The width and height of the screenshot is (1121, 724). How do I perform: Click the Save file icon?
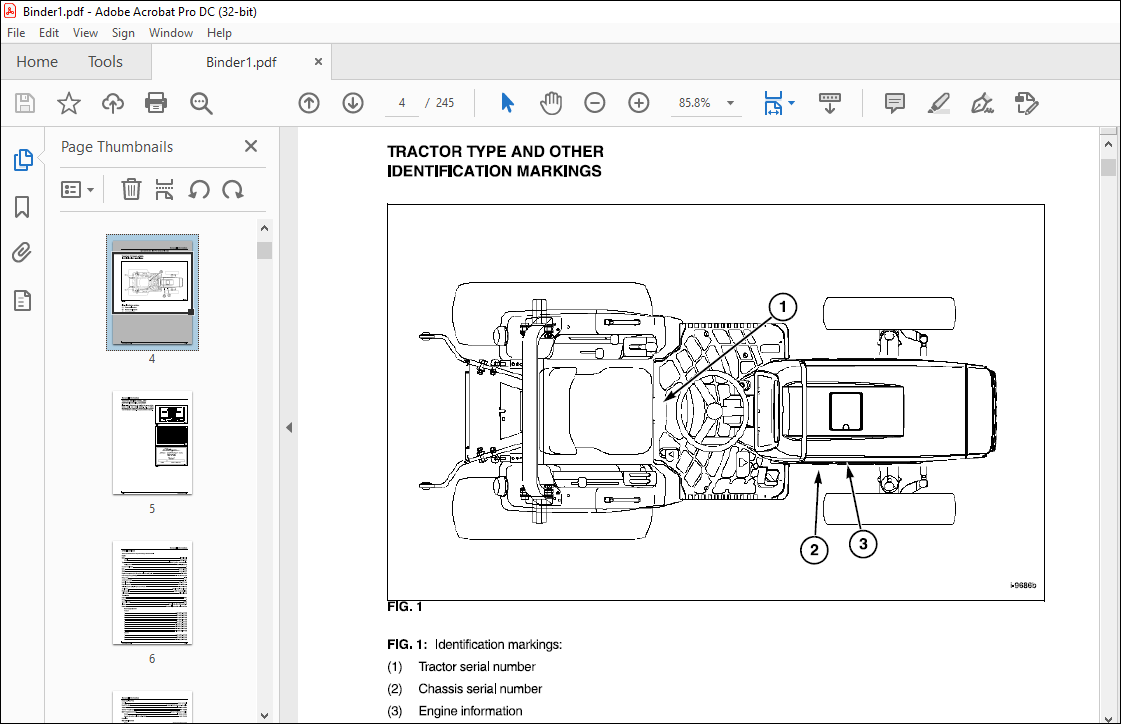(25, 103)
